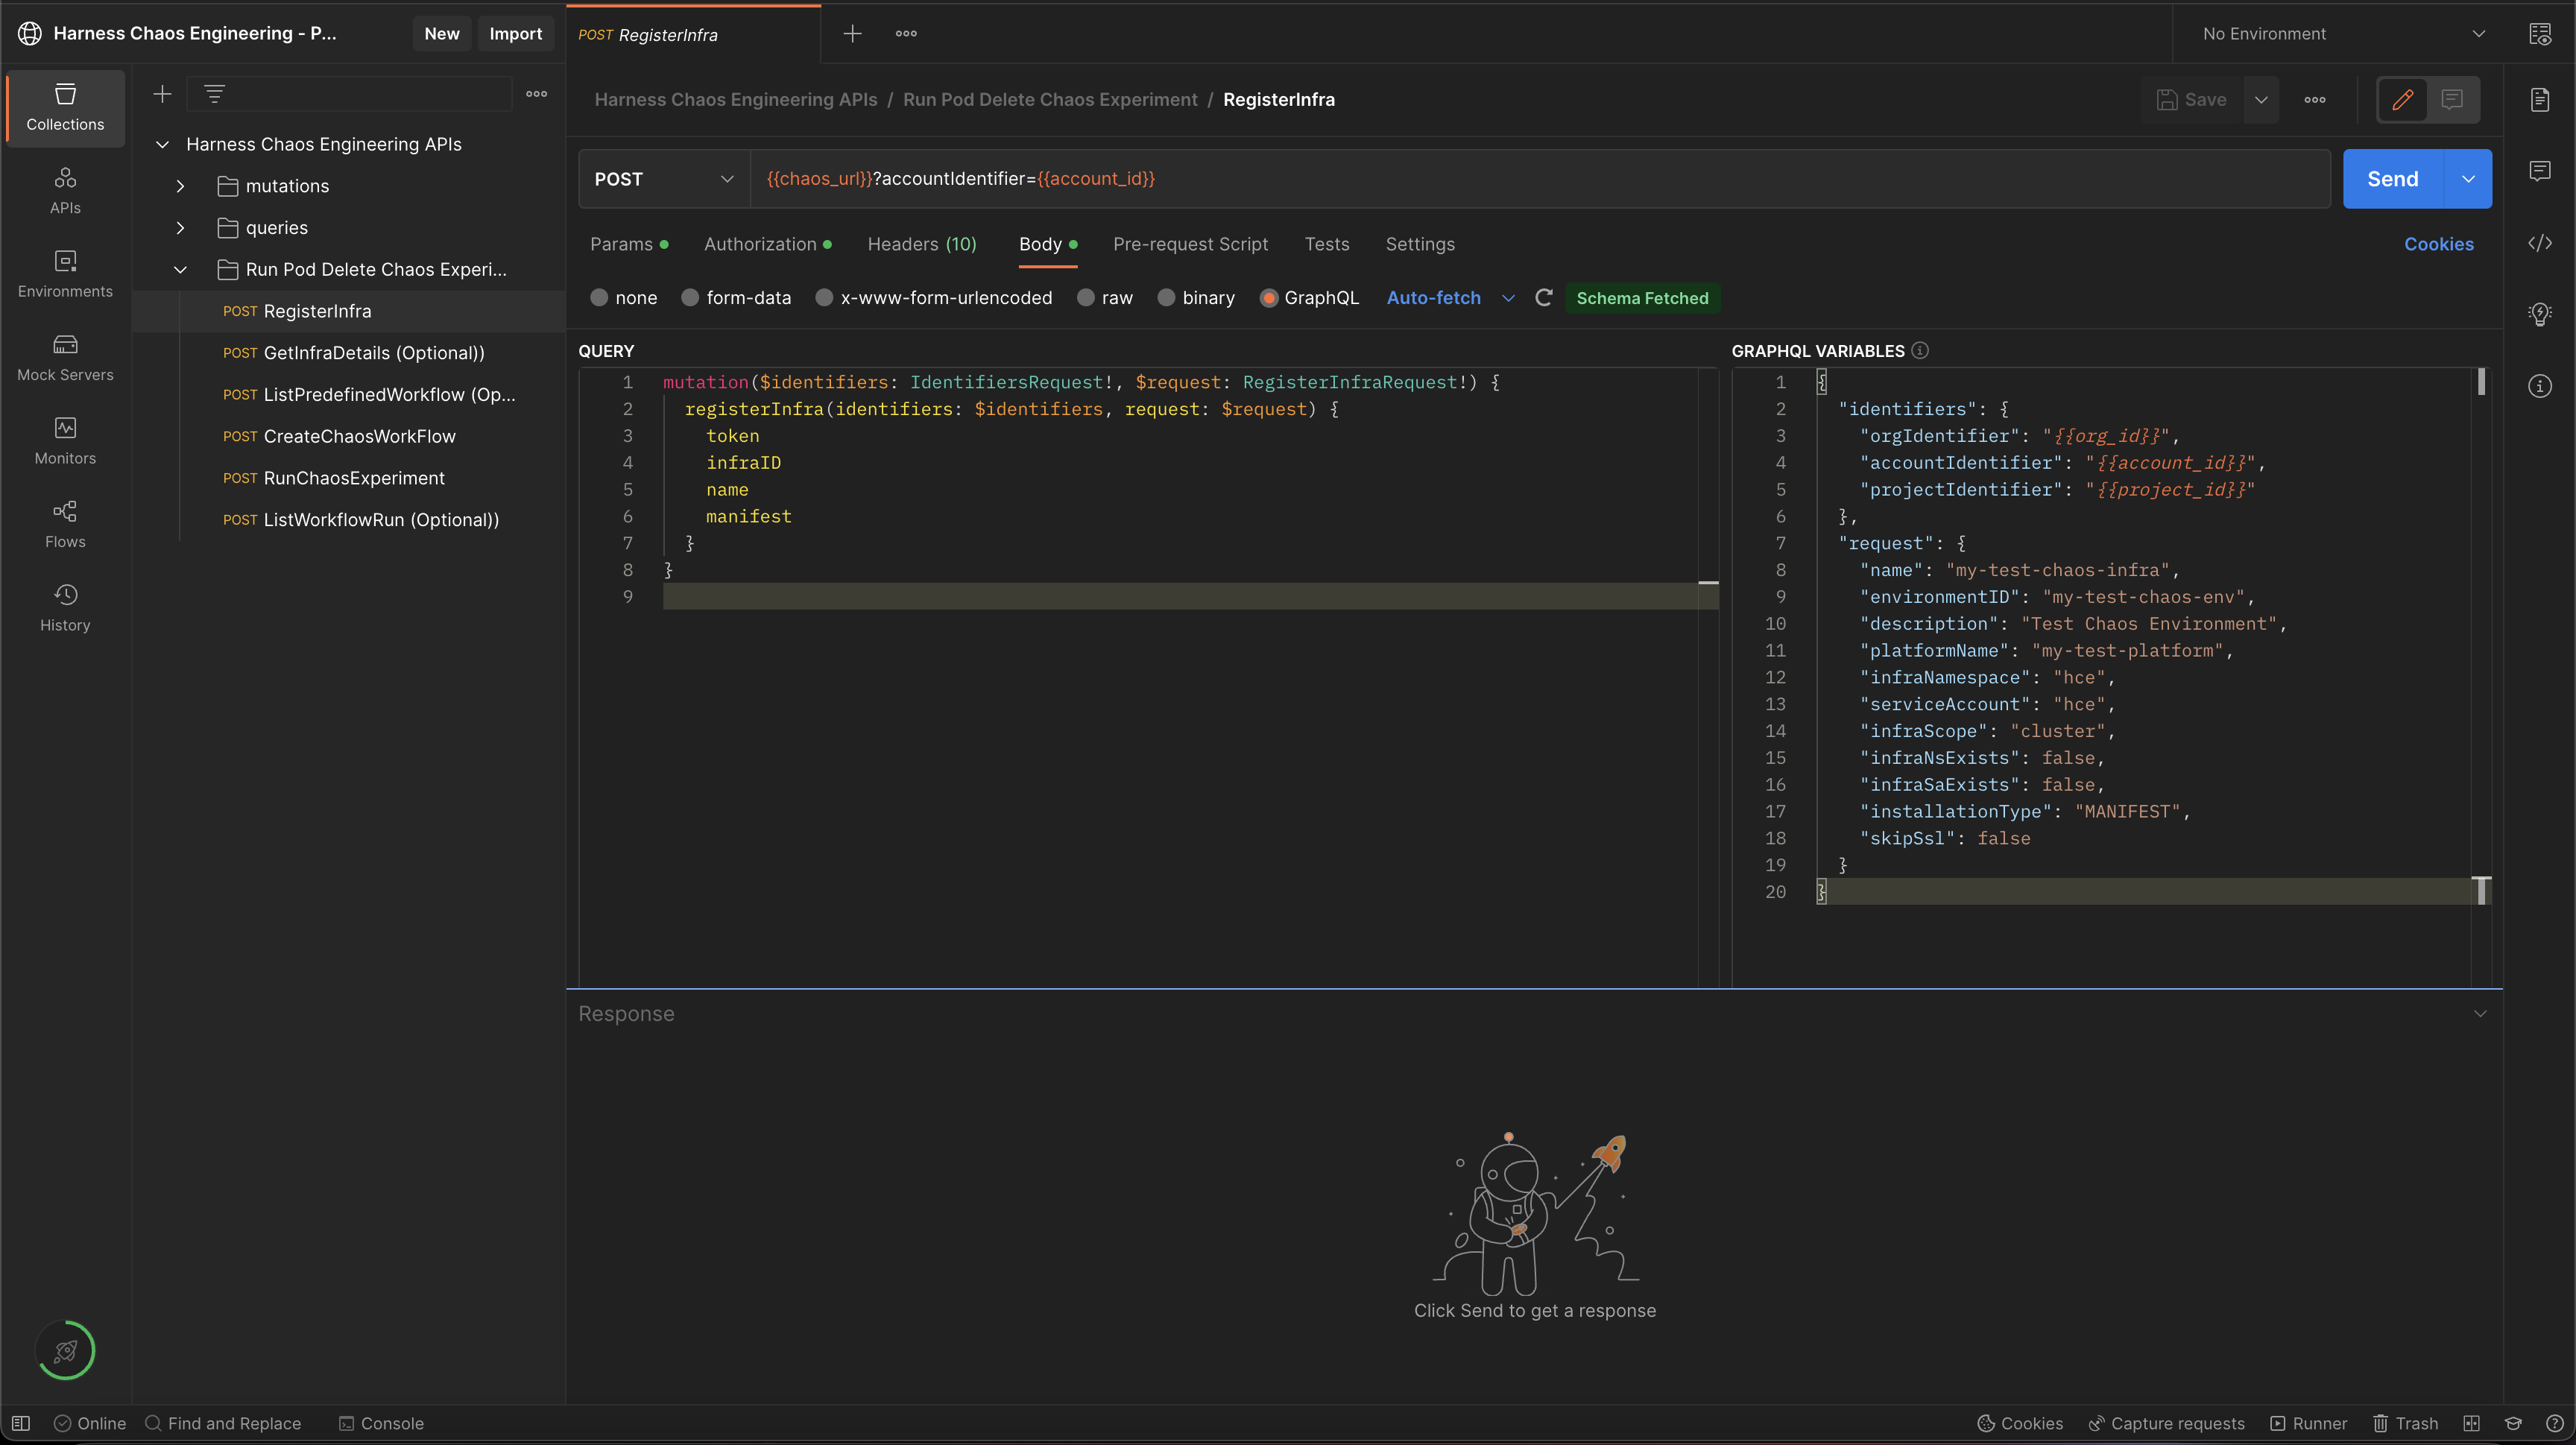Click the New button
This screenshot has width=2576, height=1445.
tap(442, 34)
